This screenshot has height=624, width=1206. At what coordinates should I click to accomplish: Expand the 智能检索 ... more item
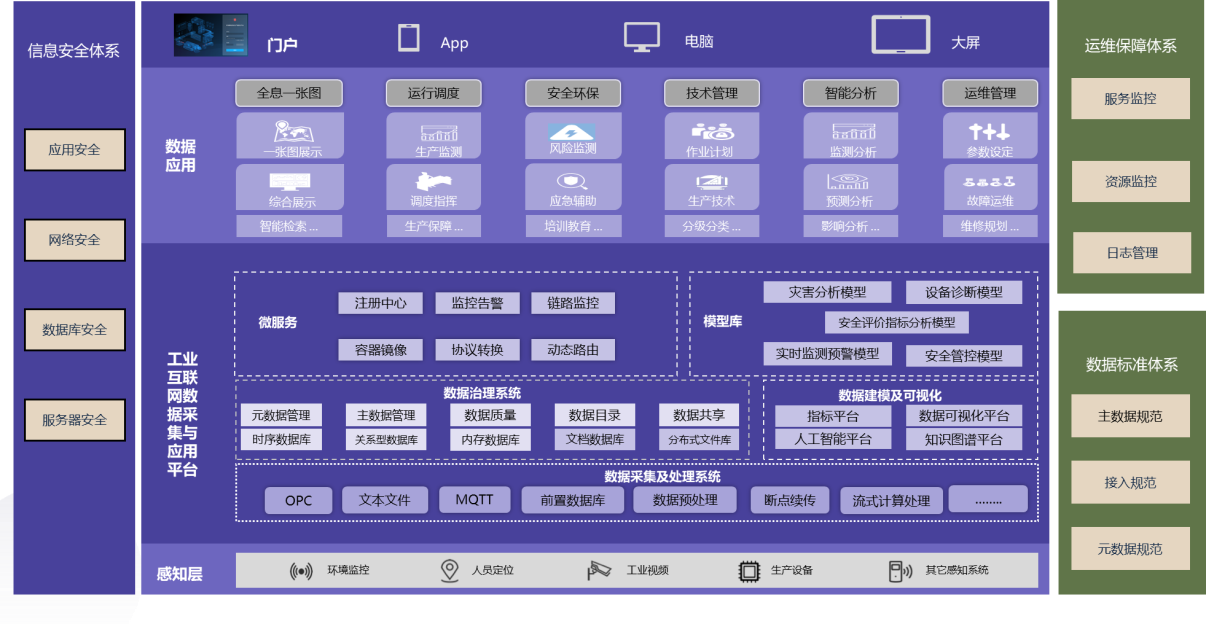tap(289, 226)
